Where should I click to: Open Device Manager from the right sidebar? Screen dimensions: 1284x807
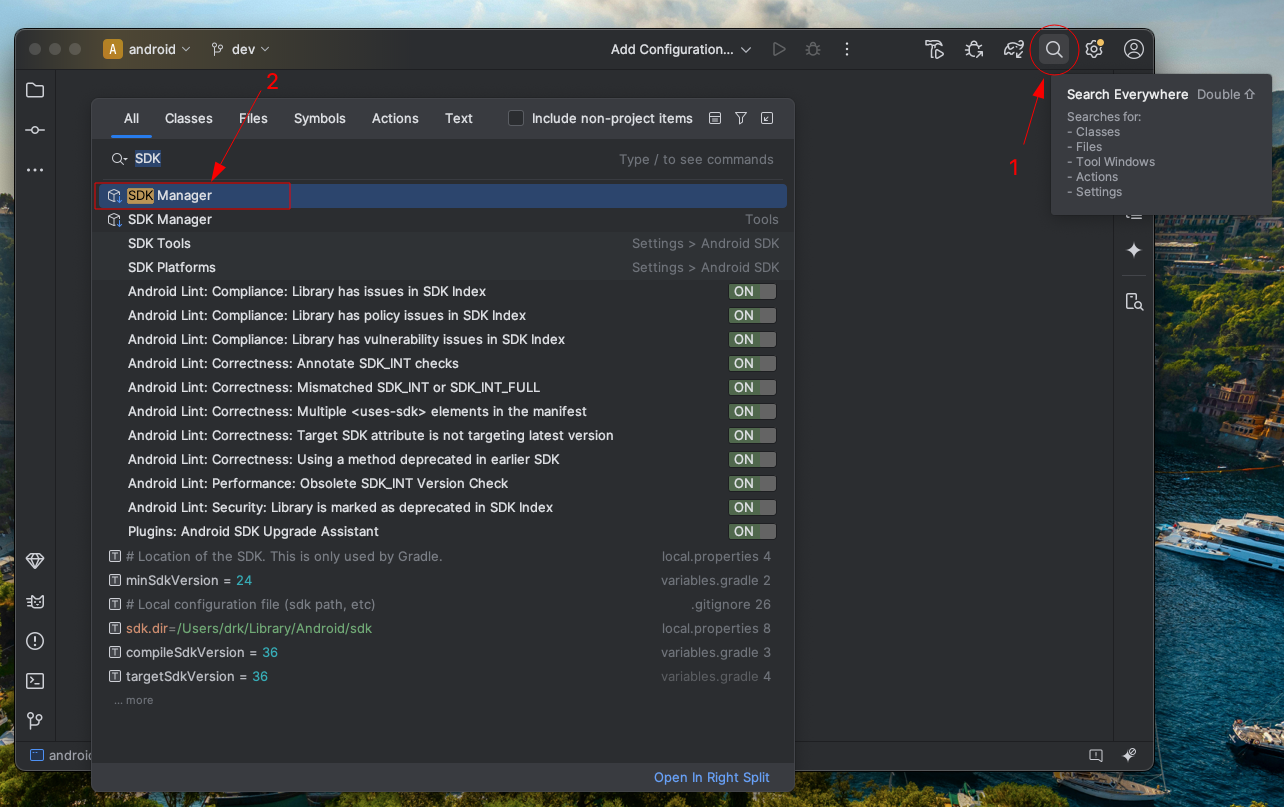coord(1134,301)
